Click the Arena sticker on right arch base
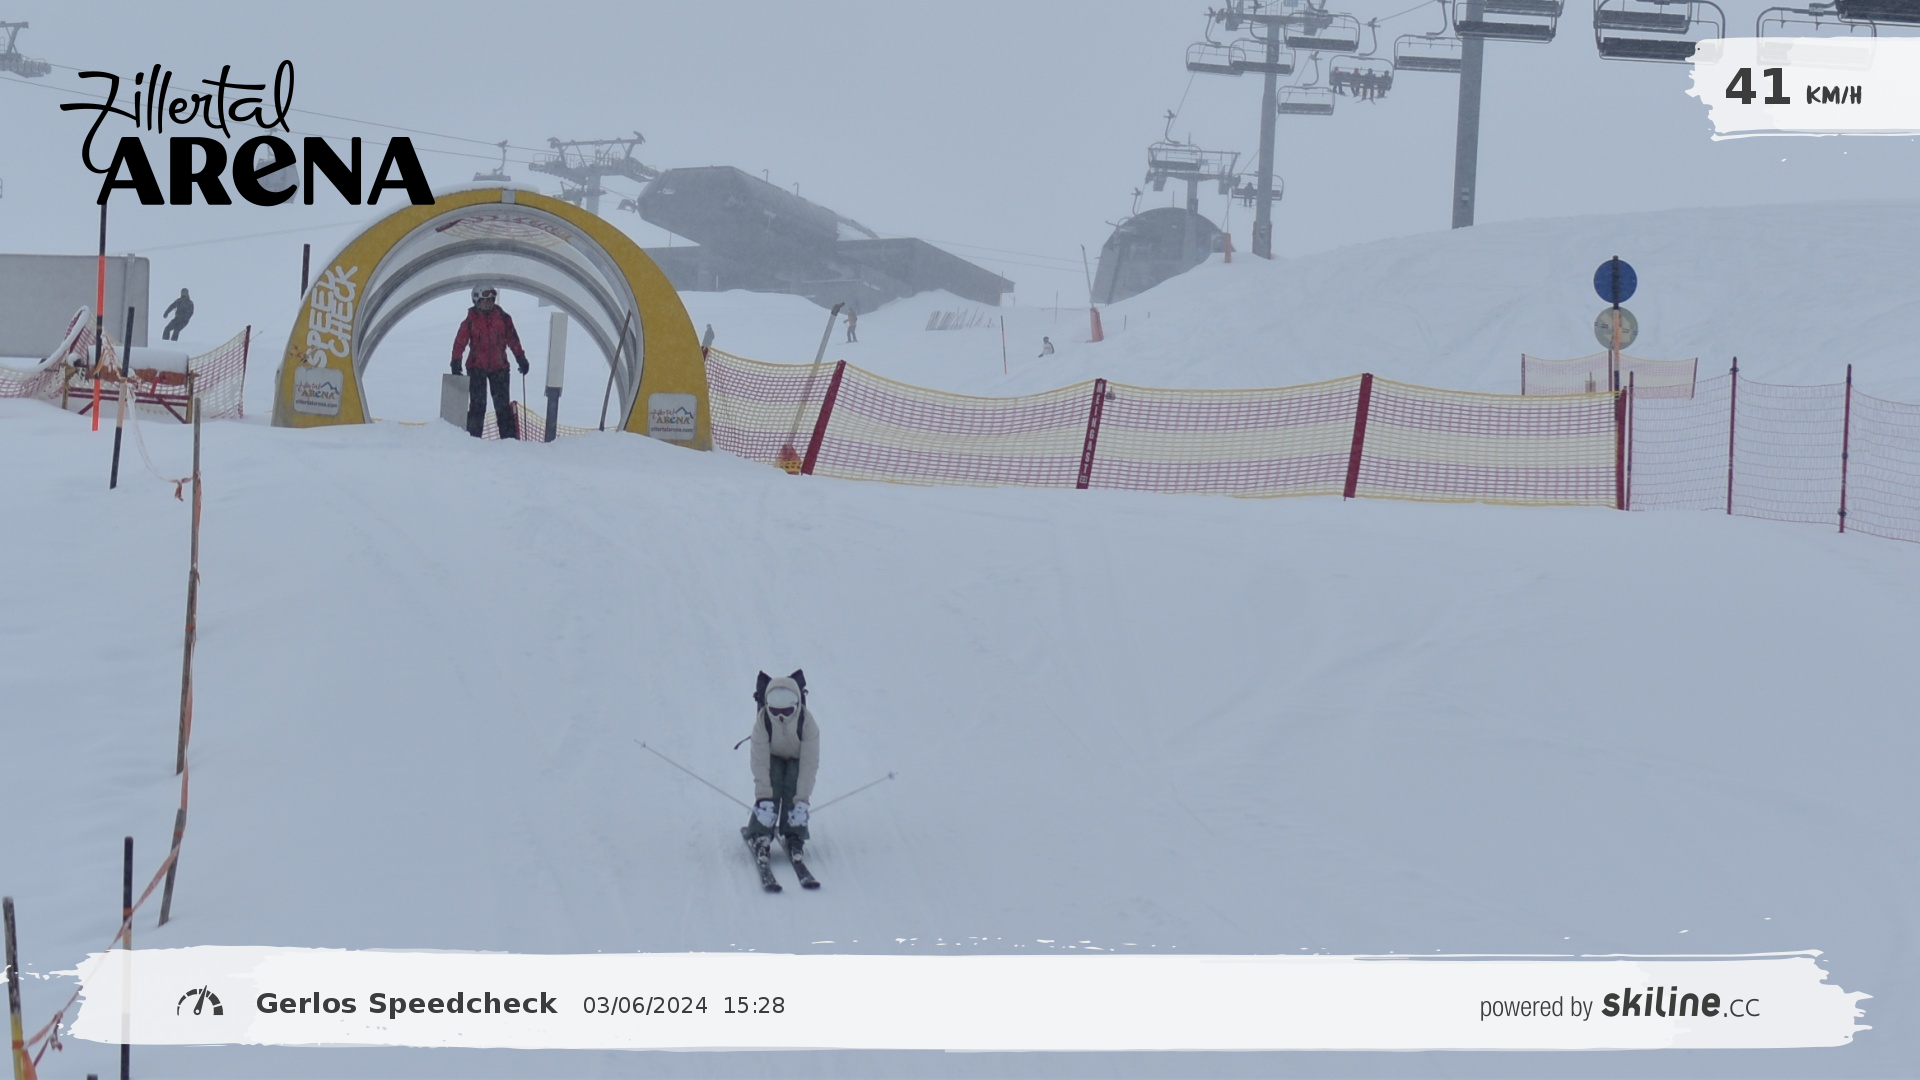This screenshot has width=1920, height=1080. pos(672,417)
